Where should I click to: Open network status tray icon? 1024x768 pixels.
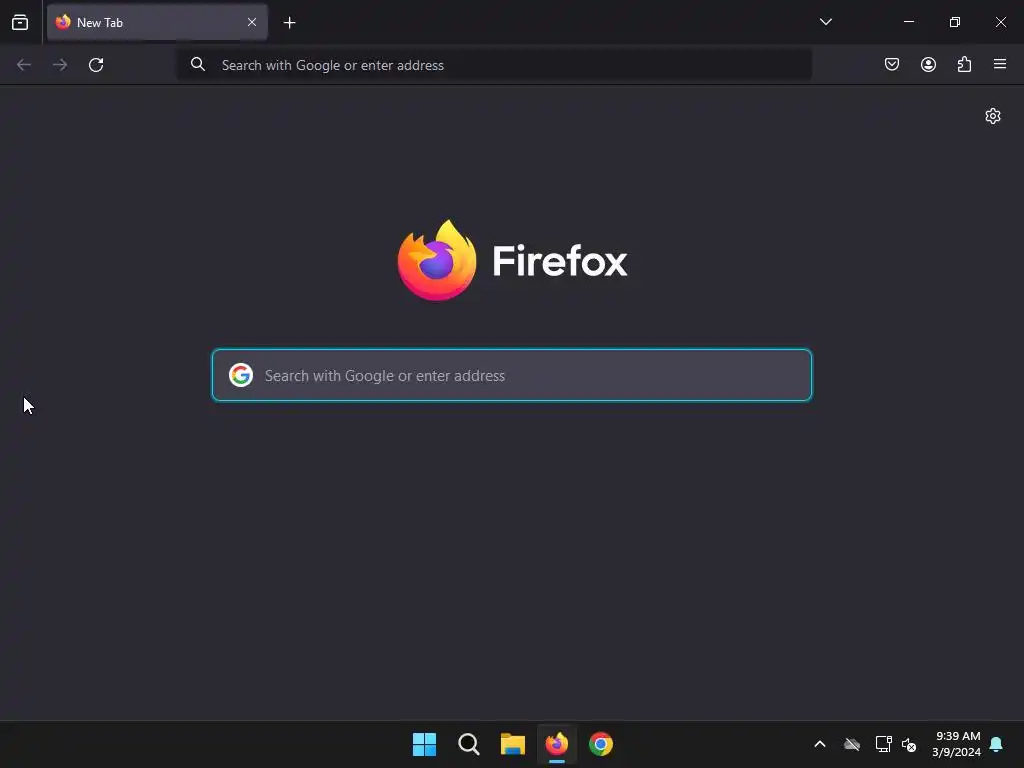[x=884, y=744]
